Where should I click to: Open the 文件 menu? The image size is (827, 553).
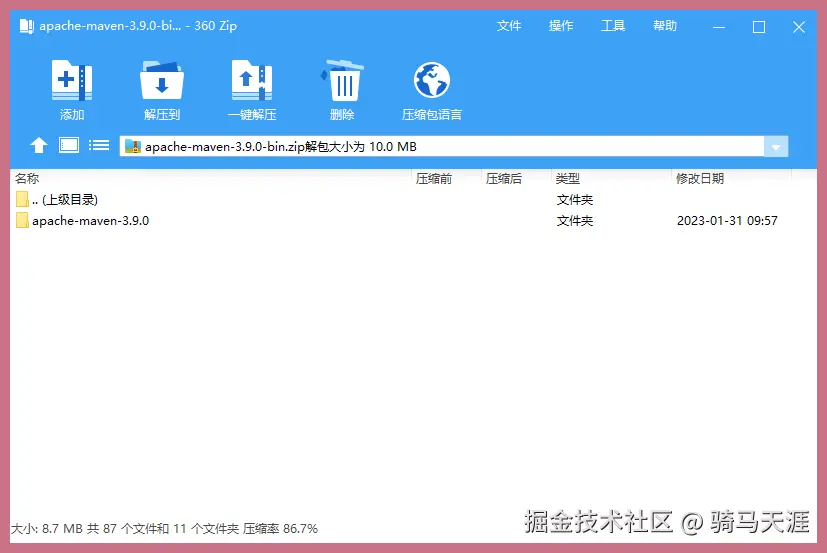pos(509,26)
